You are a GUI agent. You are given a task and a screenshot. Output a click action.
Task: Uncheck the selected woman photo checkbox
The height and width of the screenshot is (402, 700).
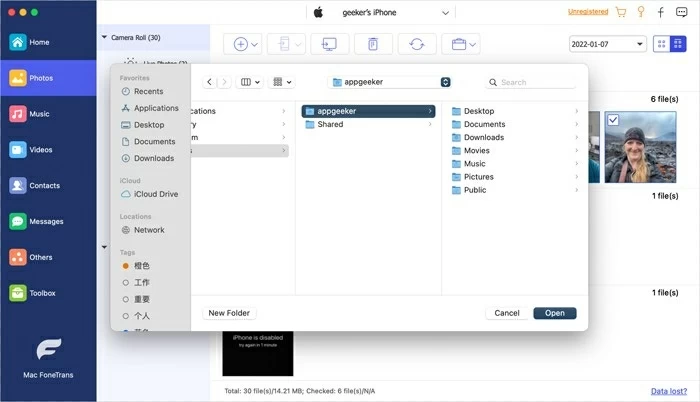(612, 120)
